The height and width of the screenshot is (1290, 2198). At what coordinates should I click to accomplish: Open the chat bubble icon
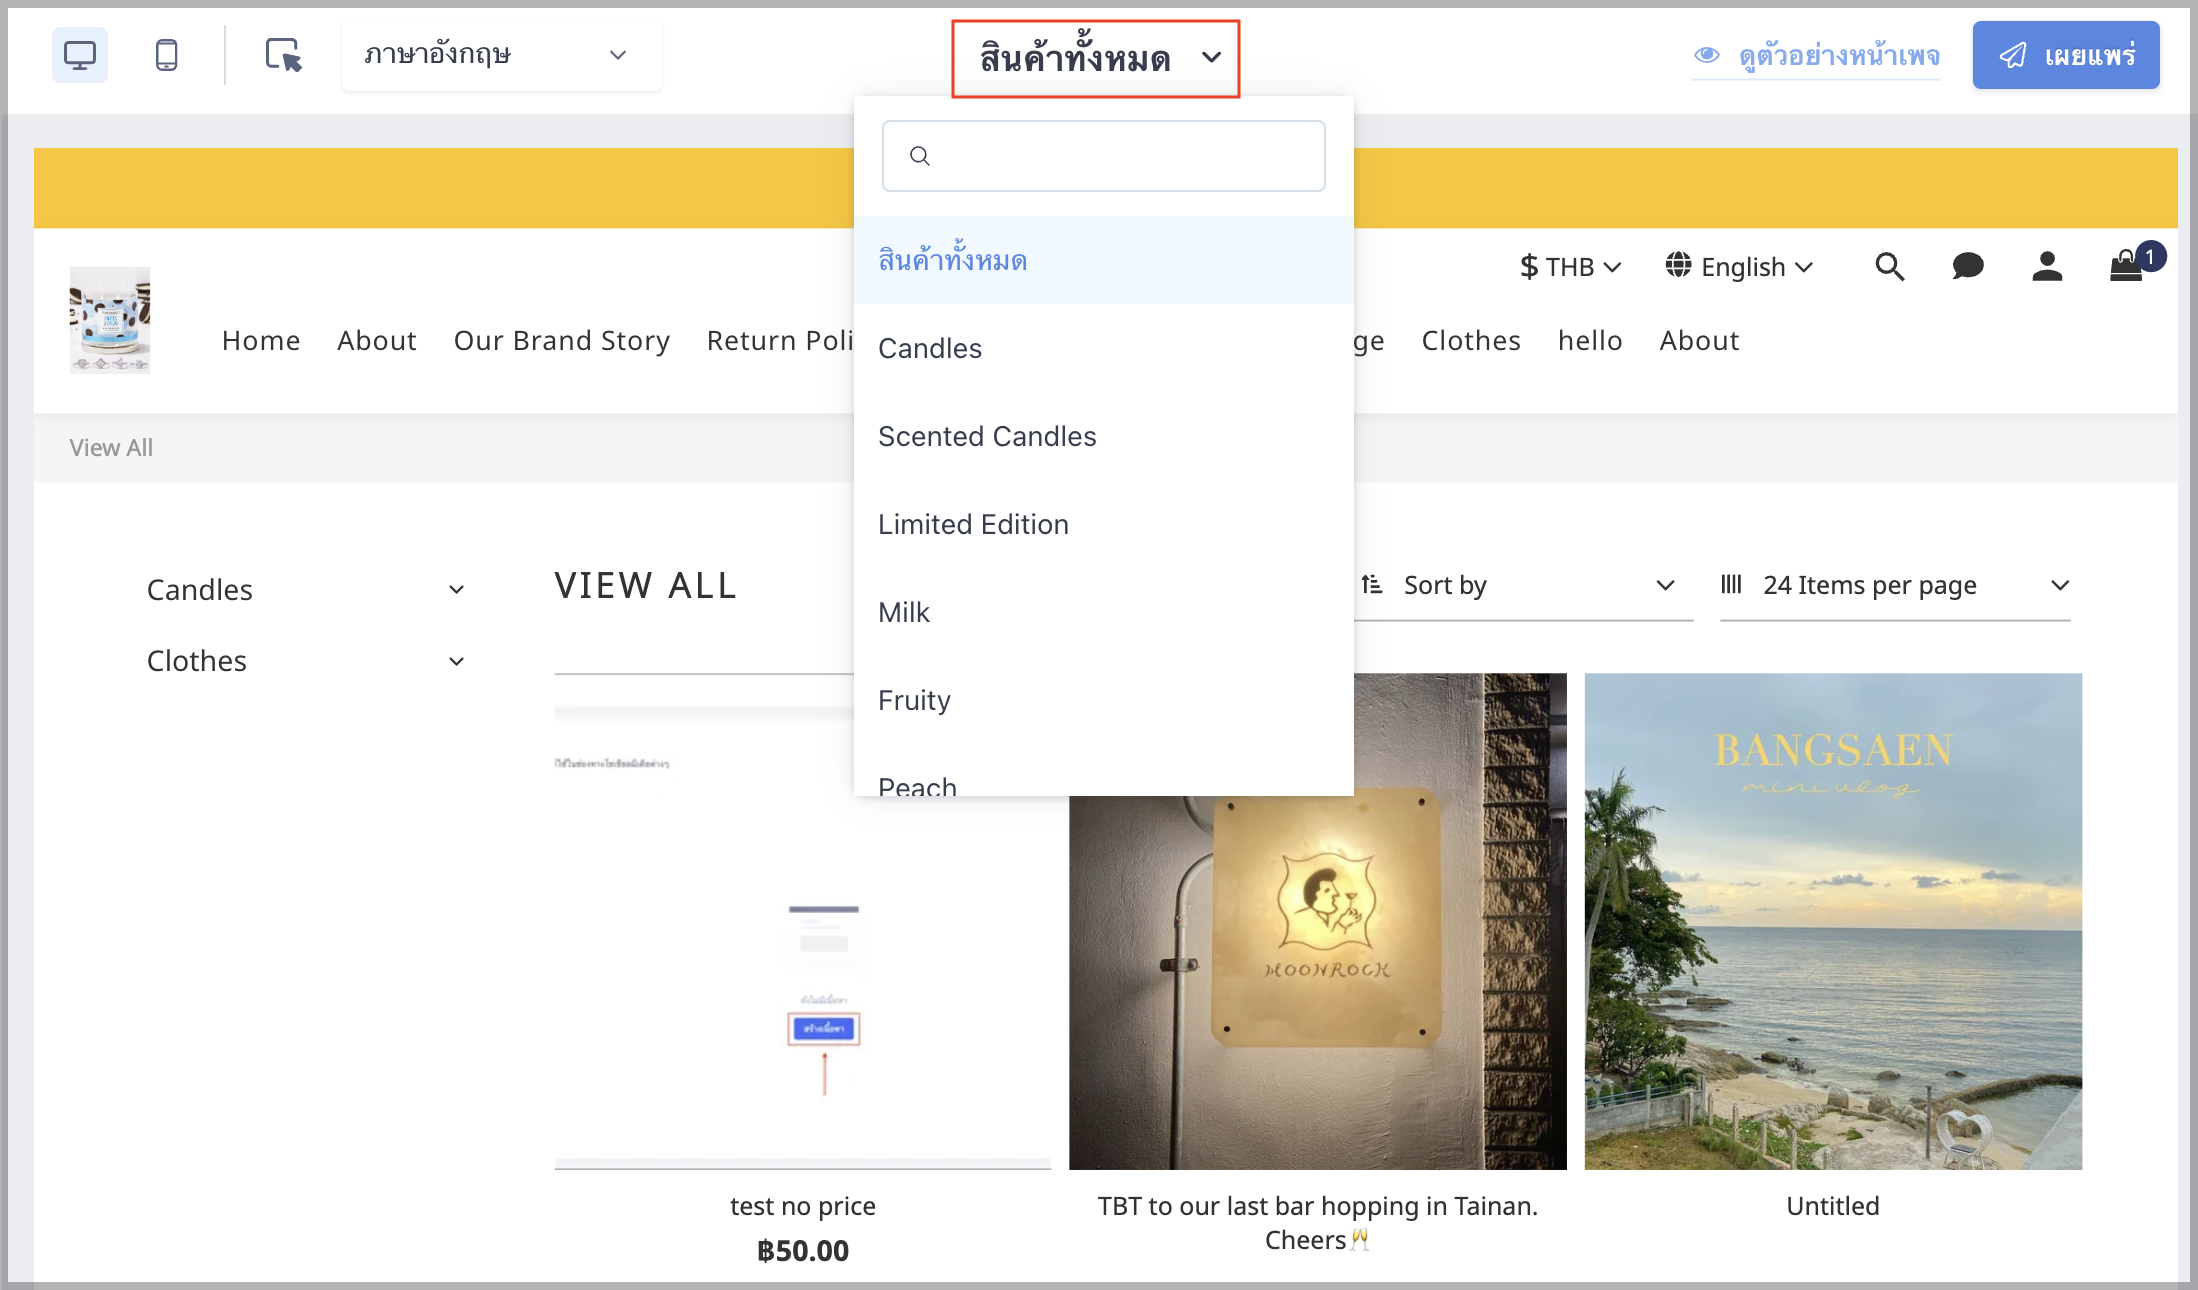(x=1967, y=267)
